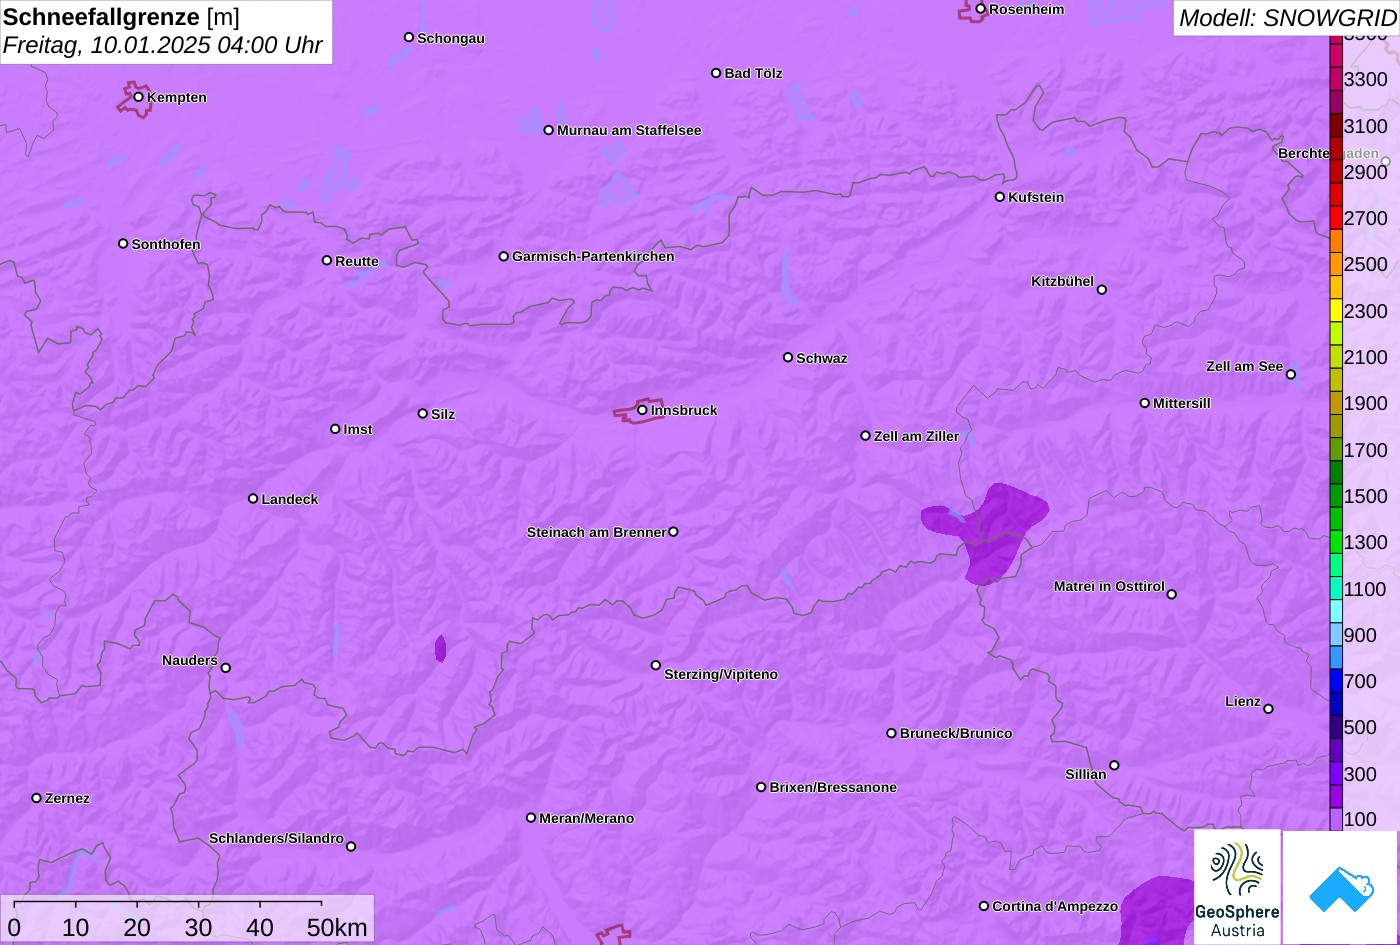Select the yellow 2300 legend swatch
This screenshot has width=1400, height=945.
click(1336, 311)
